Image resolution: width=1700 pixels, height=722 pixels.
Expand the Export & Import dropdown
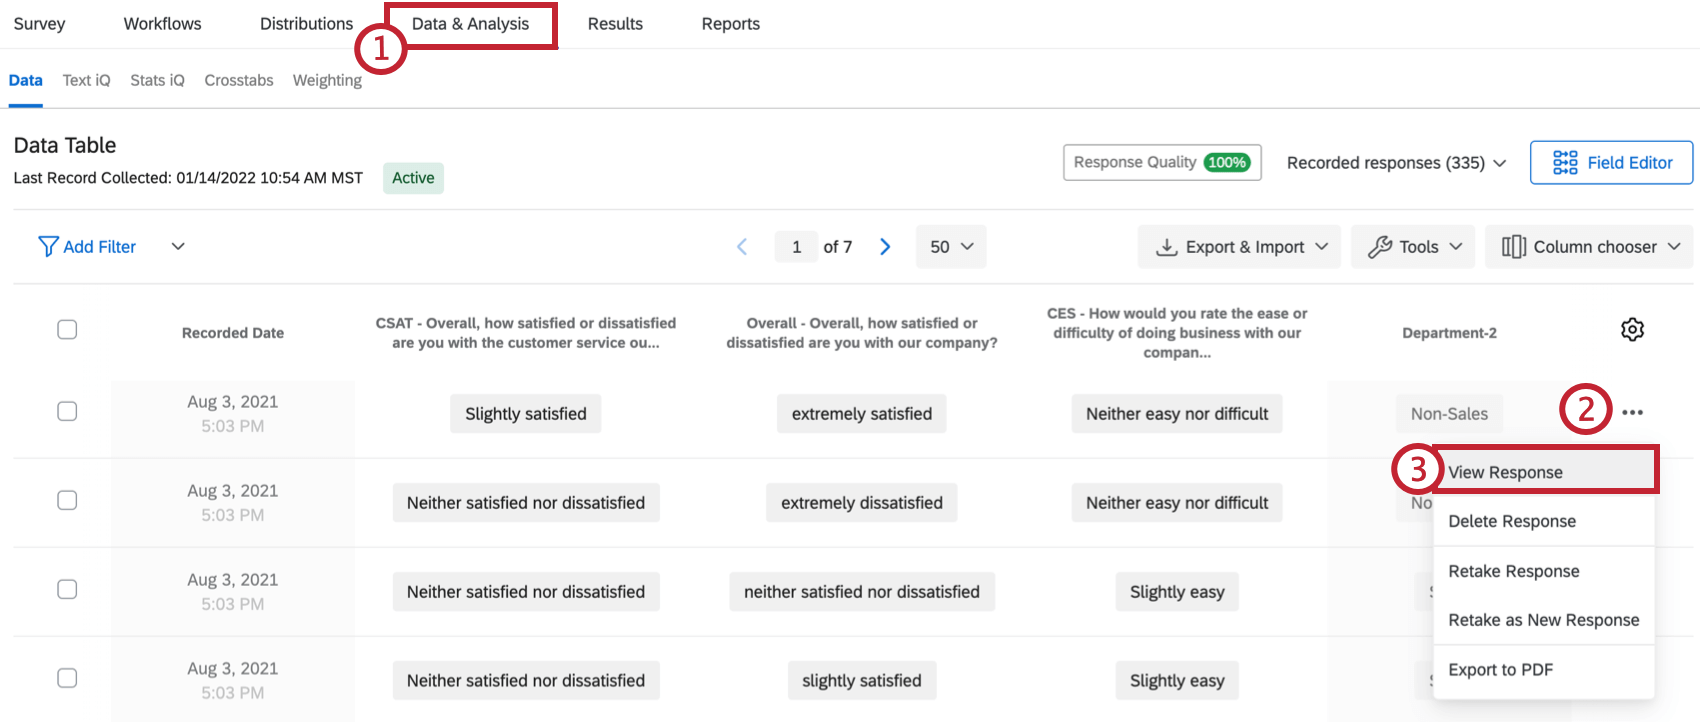pos(1242,247)
